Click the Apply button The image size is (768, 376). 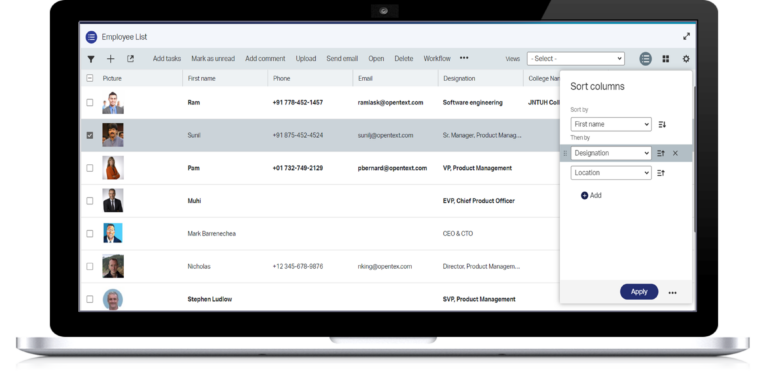pos(639,292)
